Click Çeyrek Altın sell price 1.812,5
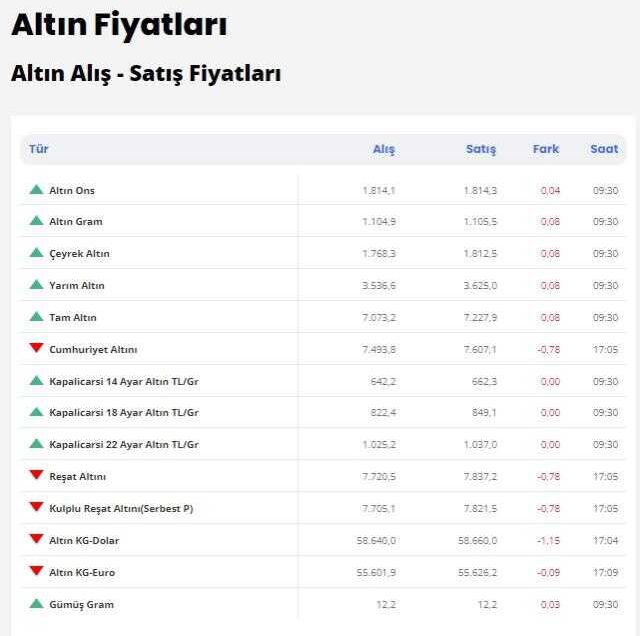Screen dimensions: 640x636 click(480, 254)
